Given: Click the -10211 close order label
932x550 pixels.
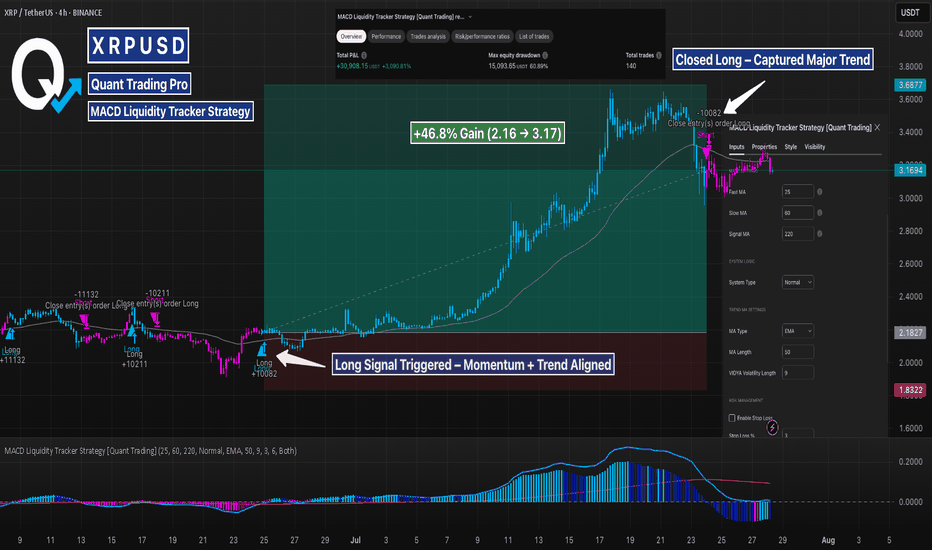Looking at the screenshot, I should [x=158, y=293].
